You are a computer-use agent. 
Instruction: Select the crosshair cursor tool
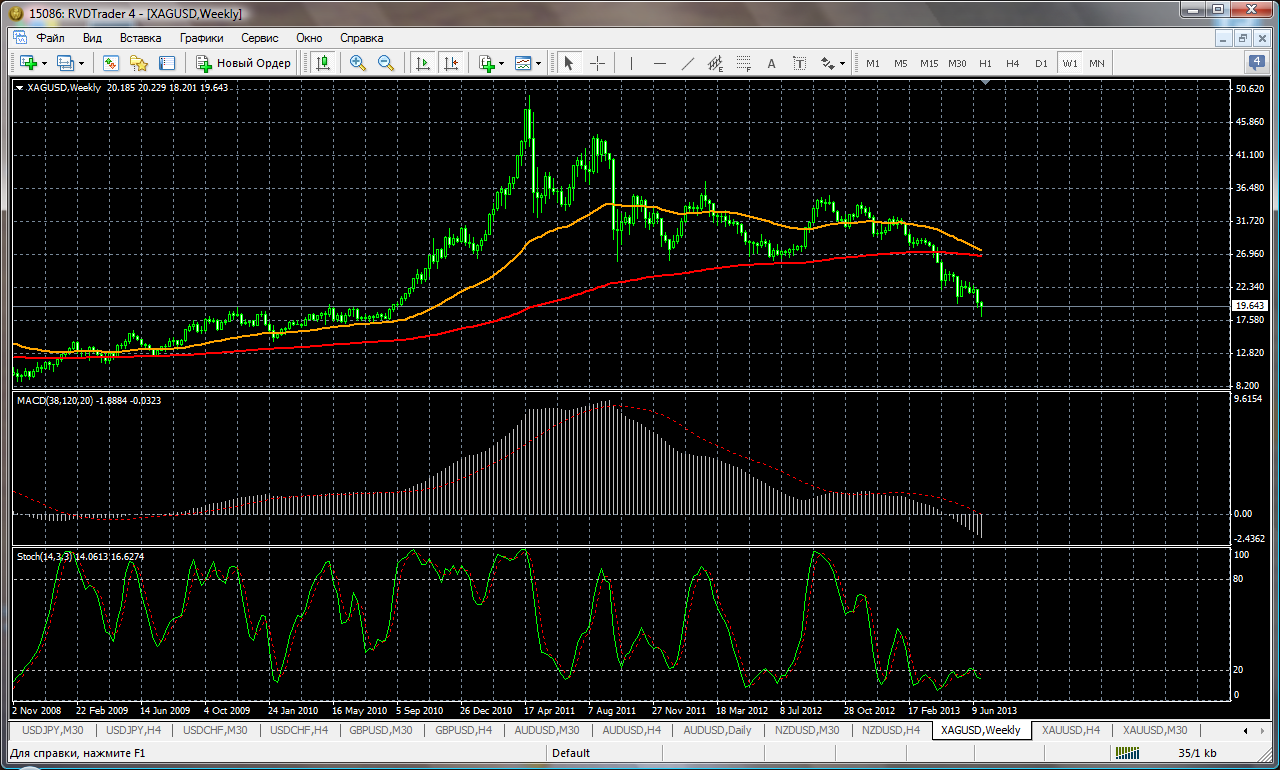tap(597, 63)
